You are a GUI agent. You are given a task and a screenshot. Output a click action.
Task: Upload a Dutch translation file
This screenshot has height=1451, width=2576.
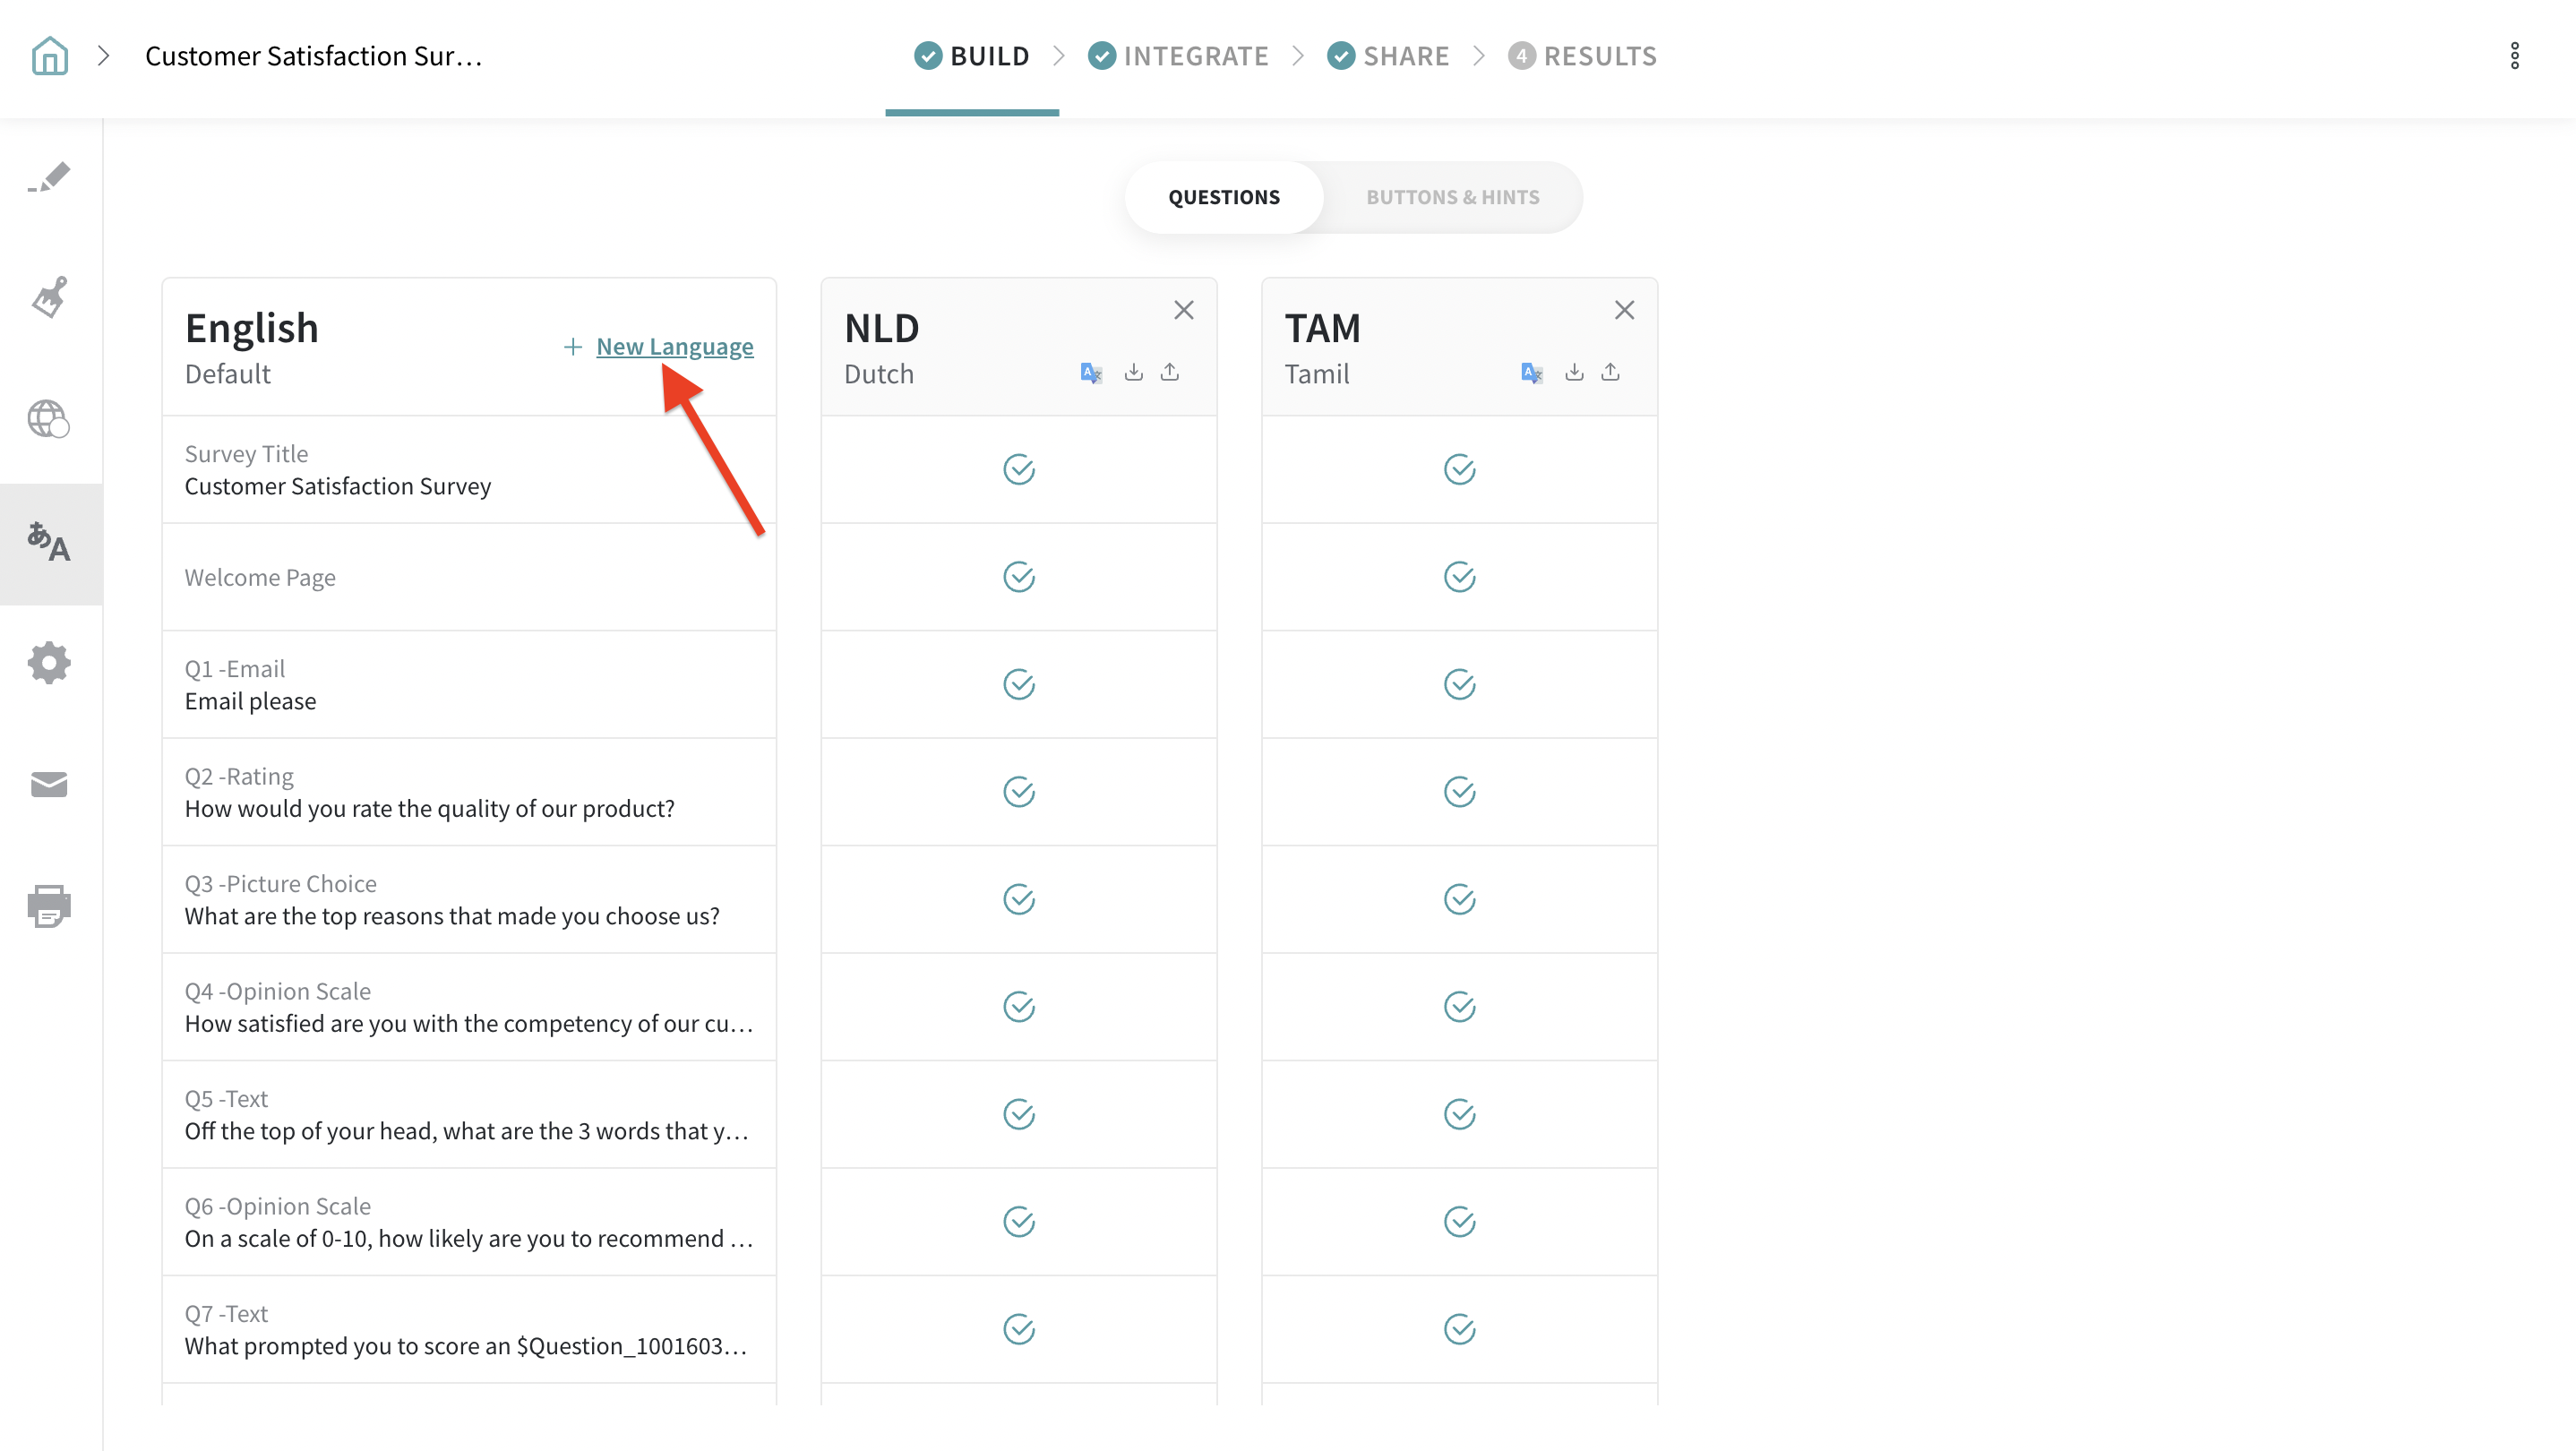[x=1169, y=372]
